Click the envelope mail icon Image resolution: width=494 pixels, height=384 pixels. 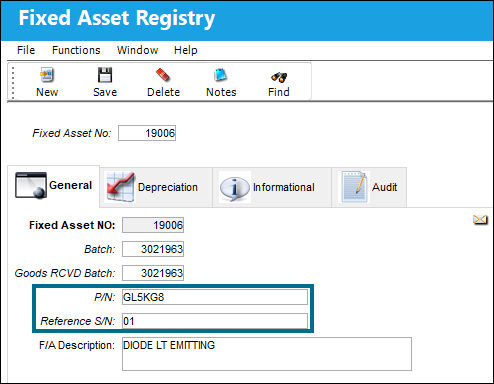[480, 220]
